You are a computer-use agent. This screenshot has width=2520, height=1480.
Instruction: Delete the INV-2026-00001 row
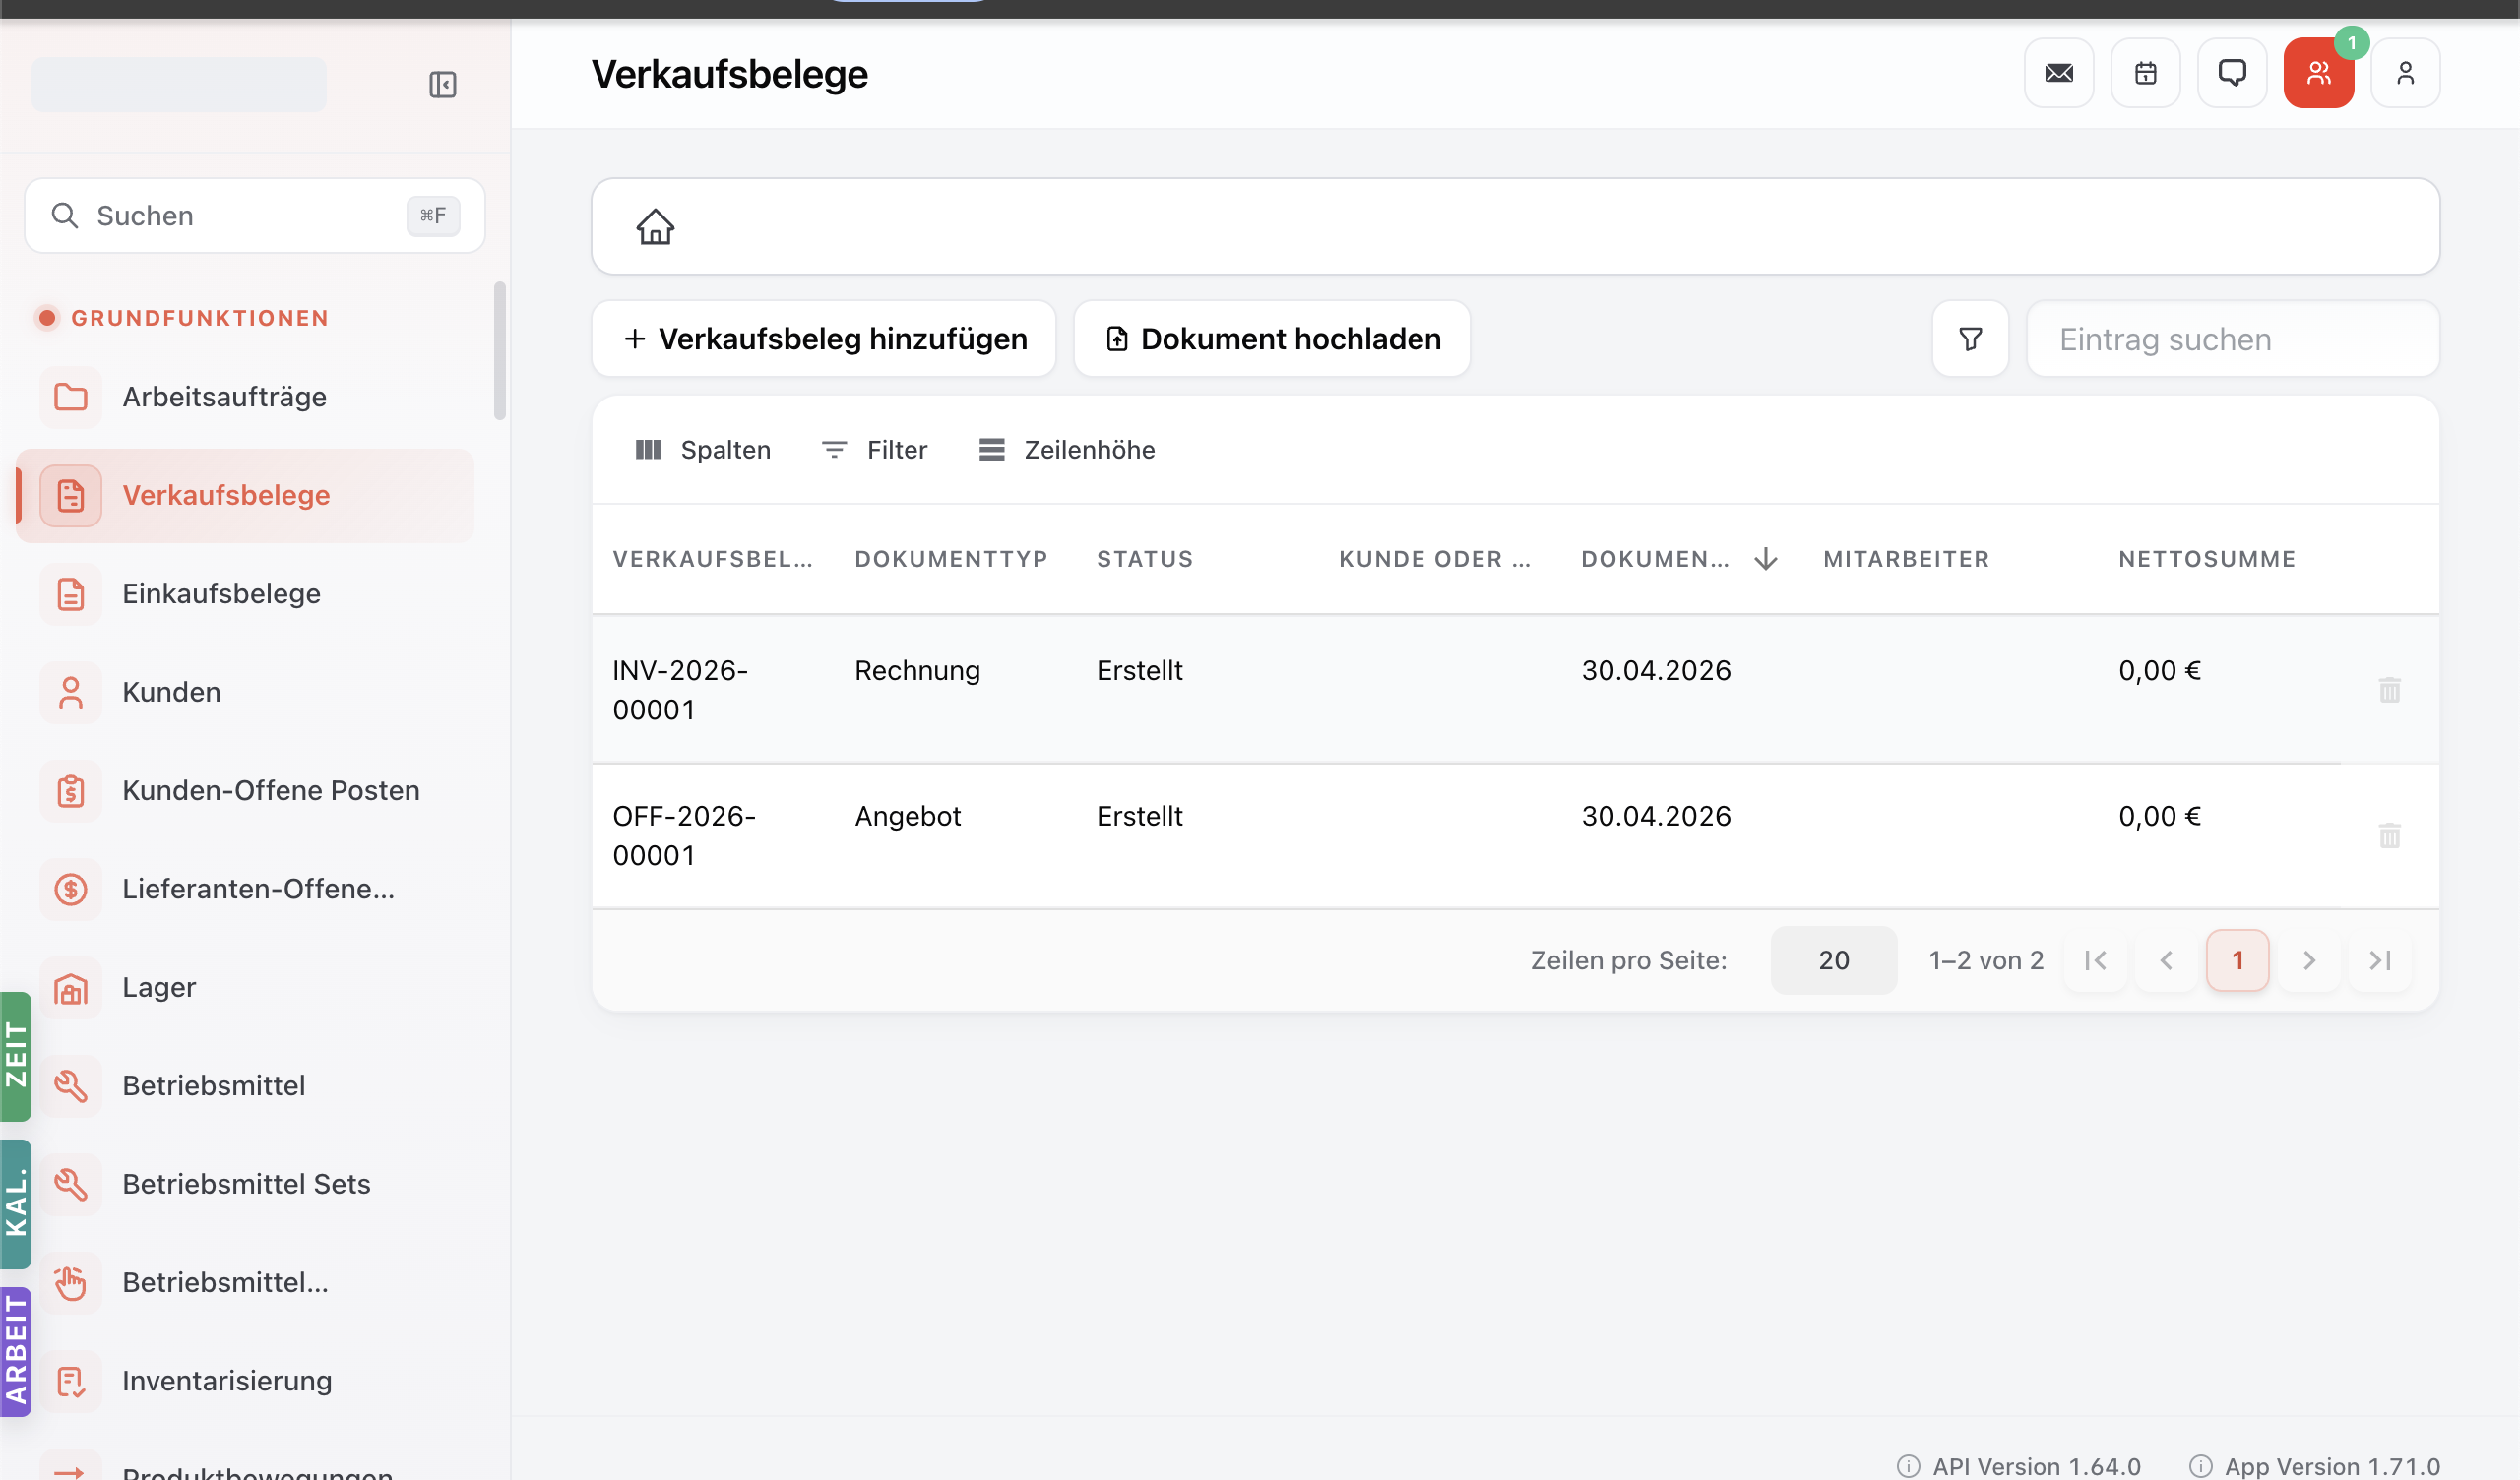2389,690
